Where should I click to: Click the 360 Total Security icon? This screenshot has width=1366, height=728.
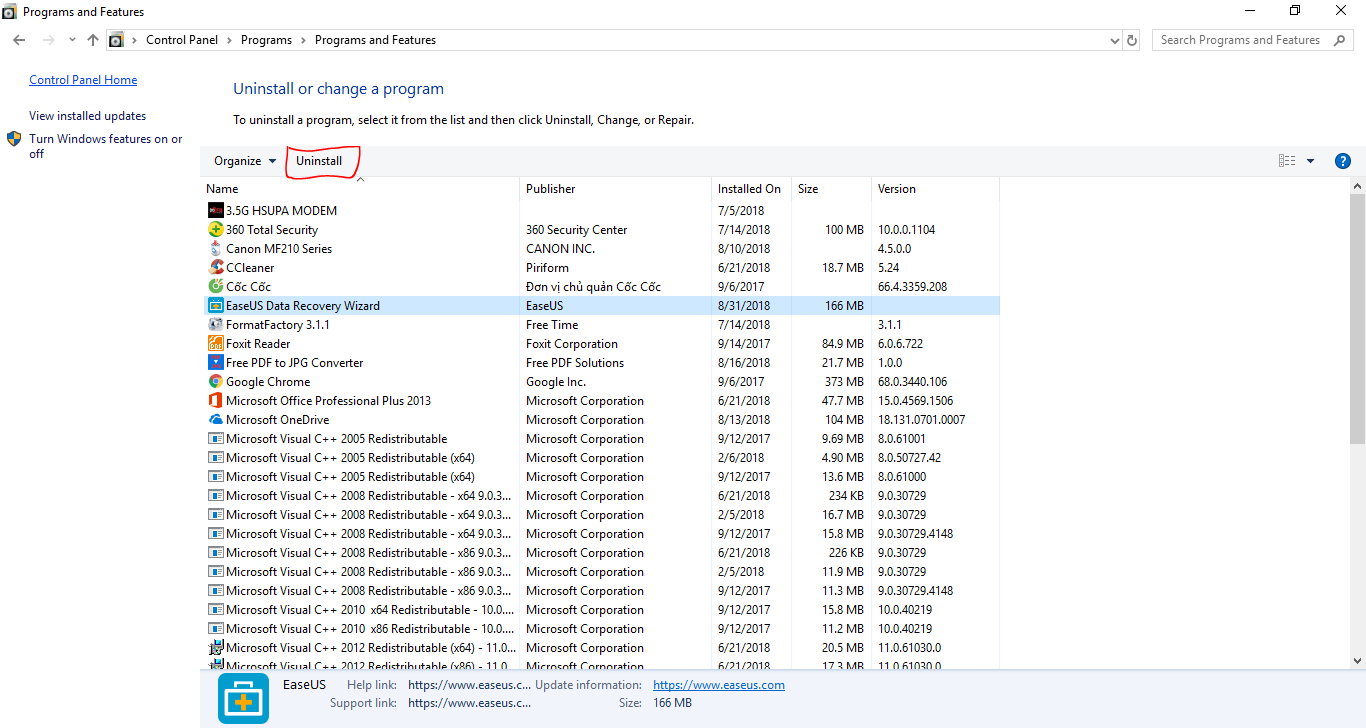216,230
